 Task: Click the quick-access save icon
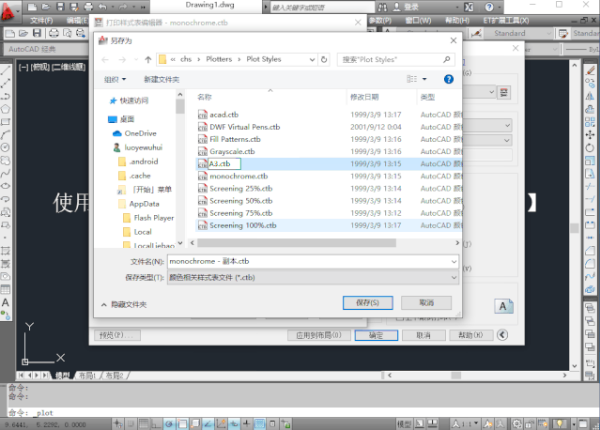60,7
